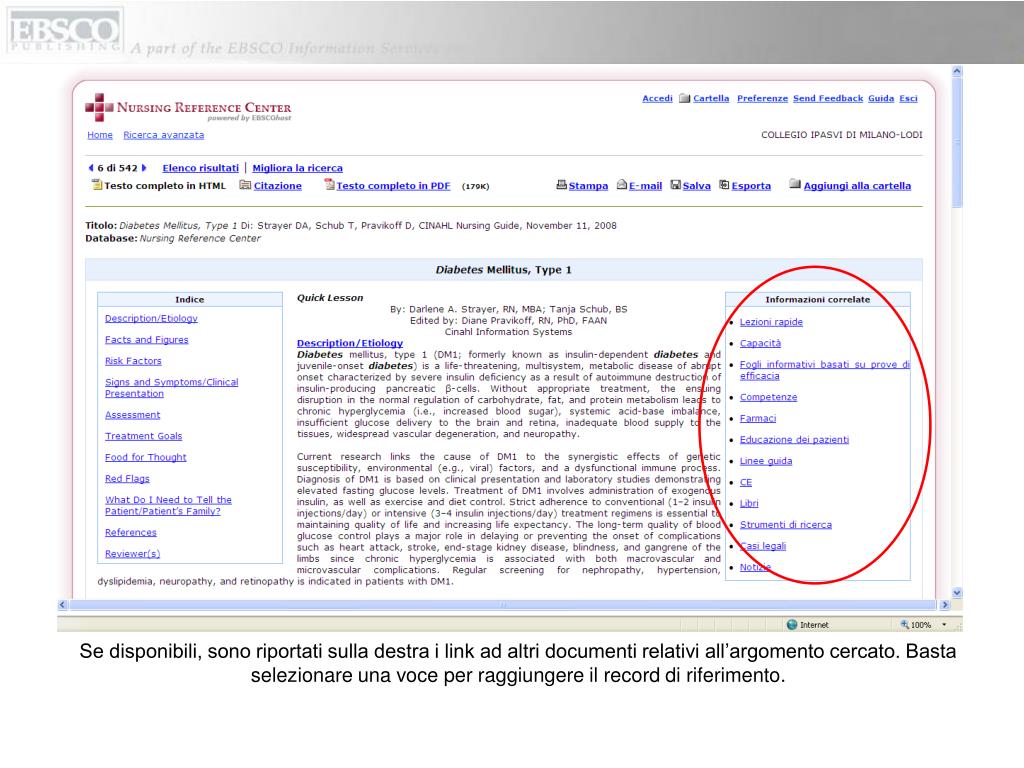Jump to Risk Factors section
This screenshot has width=1024, height=768.
click(x=133, y=360)
